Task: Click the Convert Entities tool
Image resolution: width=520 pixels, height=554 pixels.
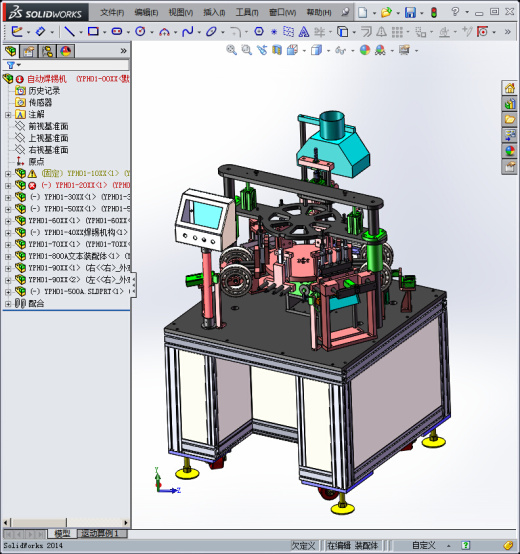Action: [x=342, y=32]
